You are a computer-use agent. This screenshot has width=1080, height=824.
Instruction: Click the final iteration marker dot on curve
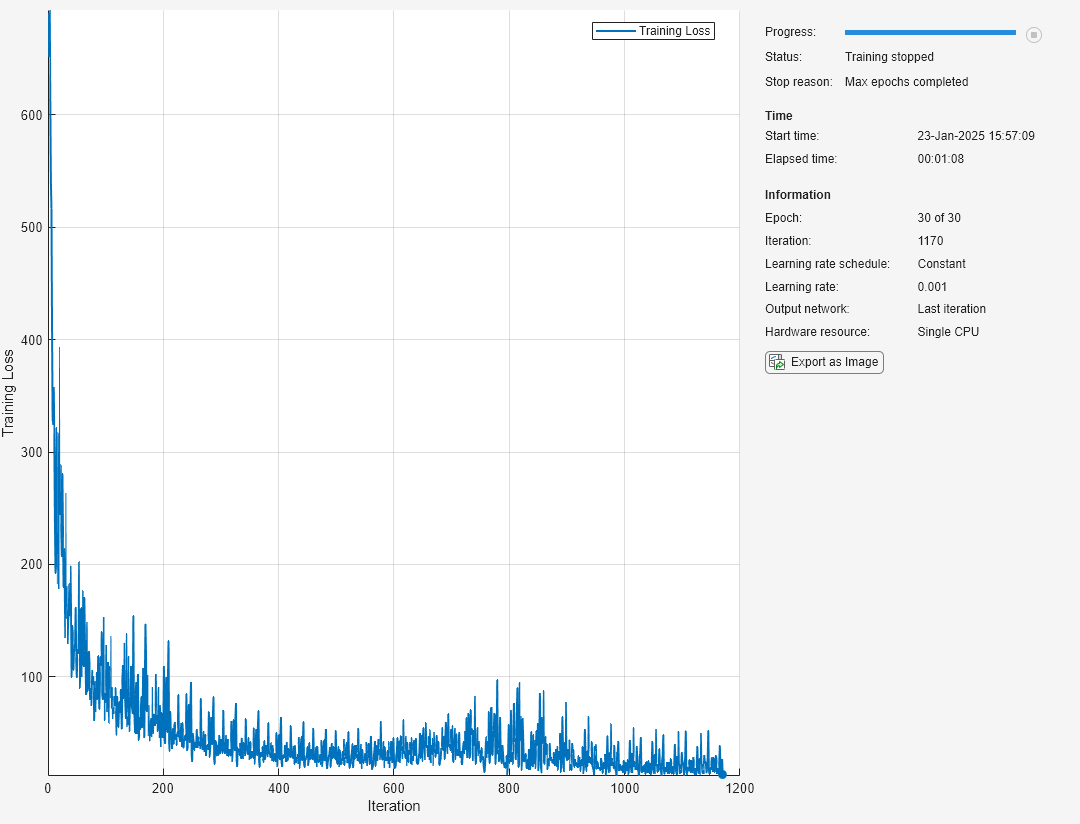[722, 773]
